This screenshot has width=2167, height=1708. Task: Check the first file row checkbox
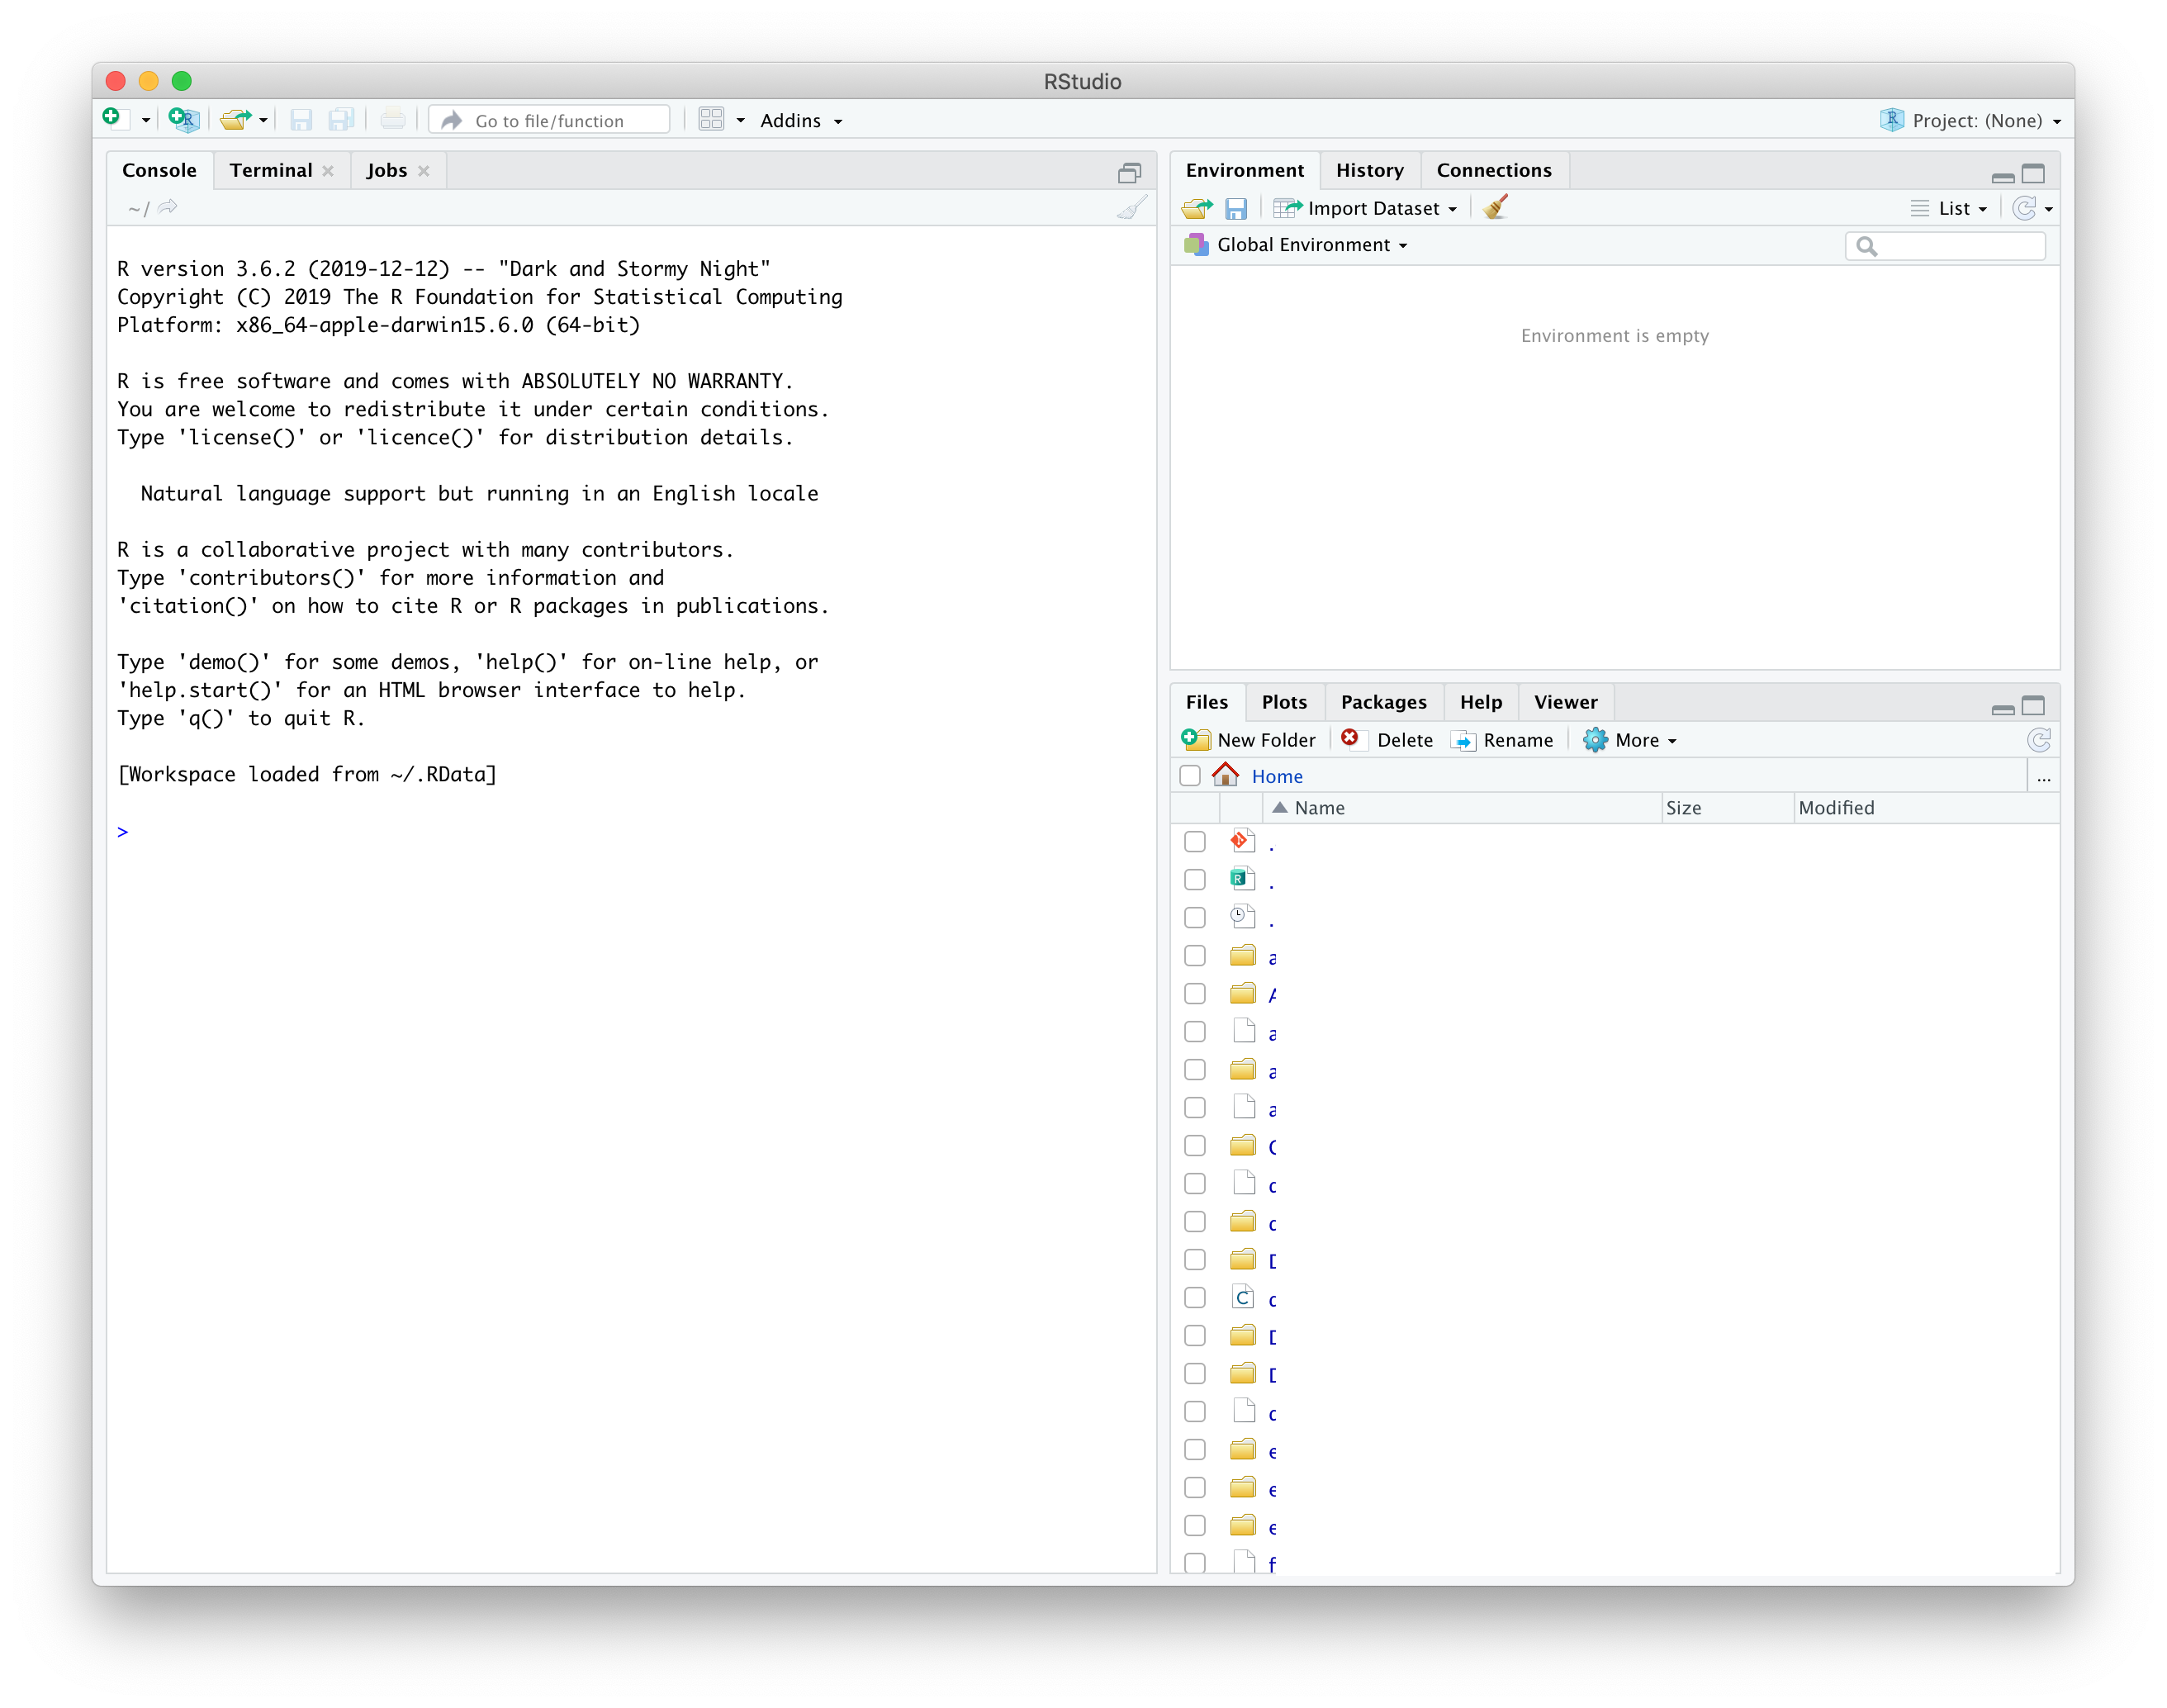(x=1195, y=842)
